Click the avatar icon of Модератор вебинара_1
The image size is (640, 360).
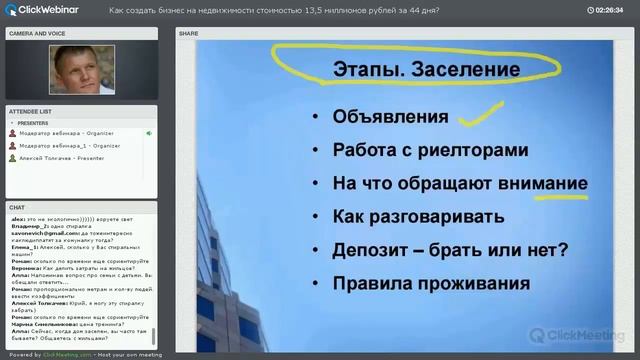point(13,146)
